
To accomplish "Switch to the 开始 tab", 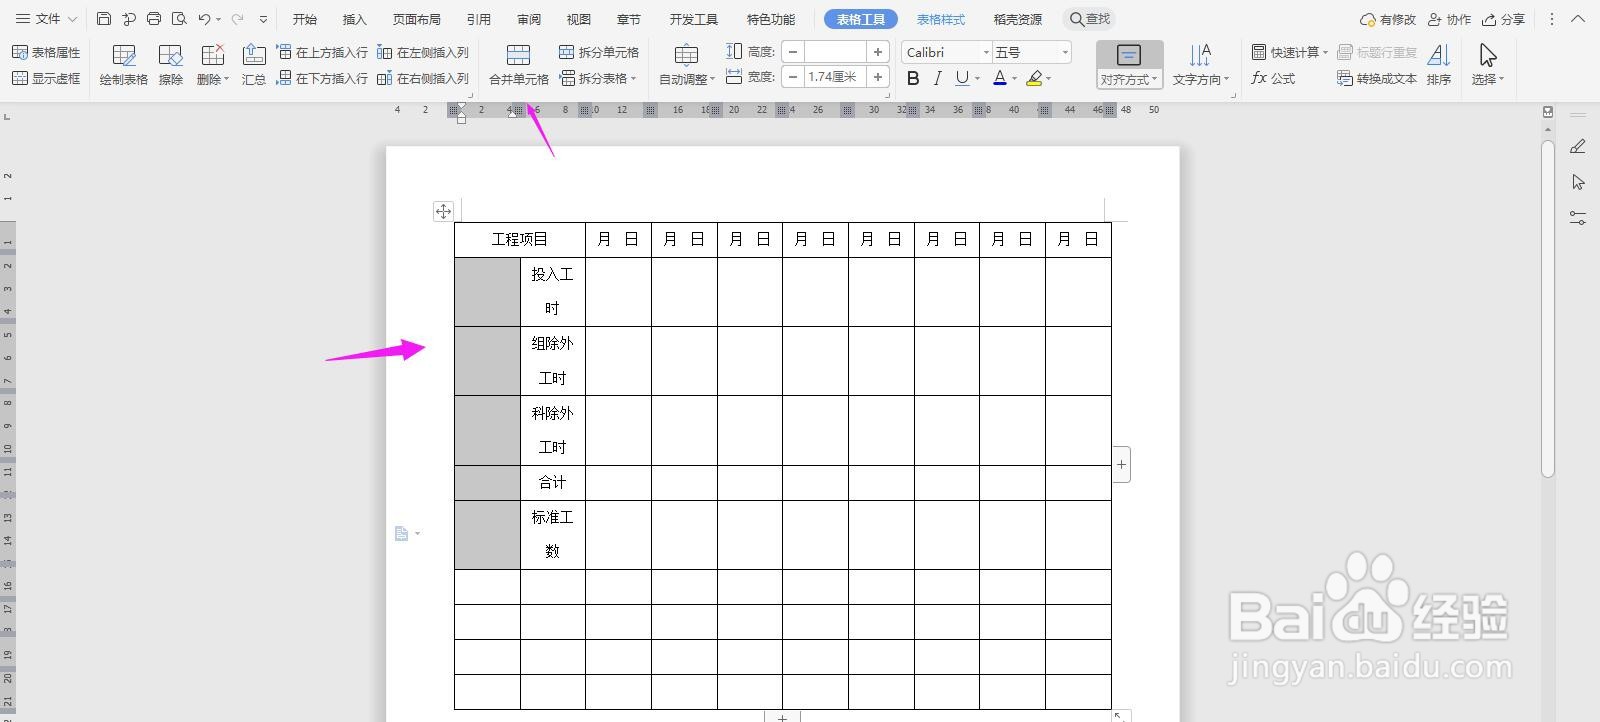I will (305, 19).
